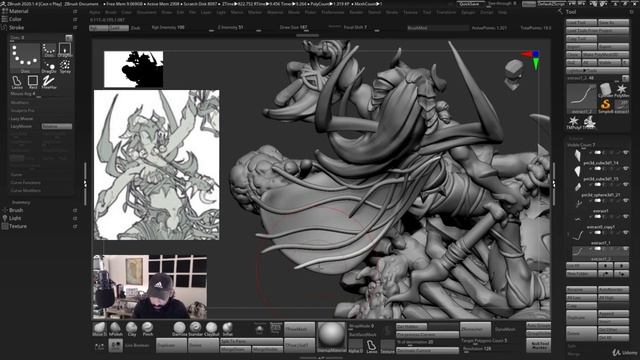This screenshot has height=360, width=640.
Task: Open the Preferences menu
Action: pos(332,12)
